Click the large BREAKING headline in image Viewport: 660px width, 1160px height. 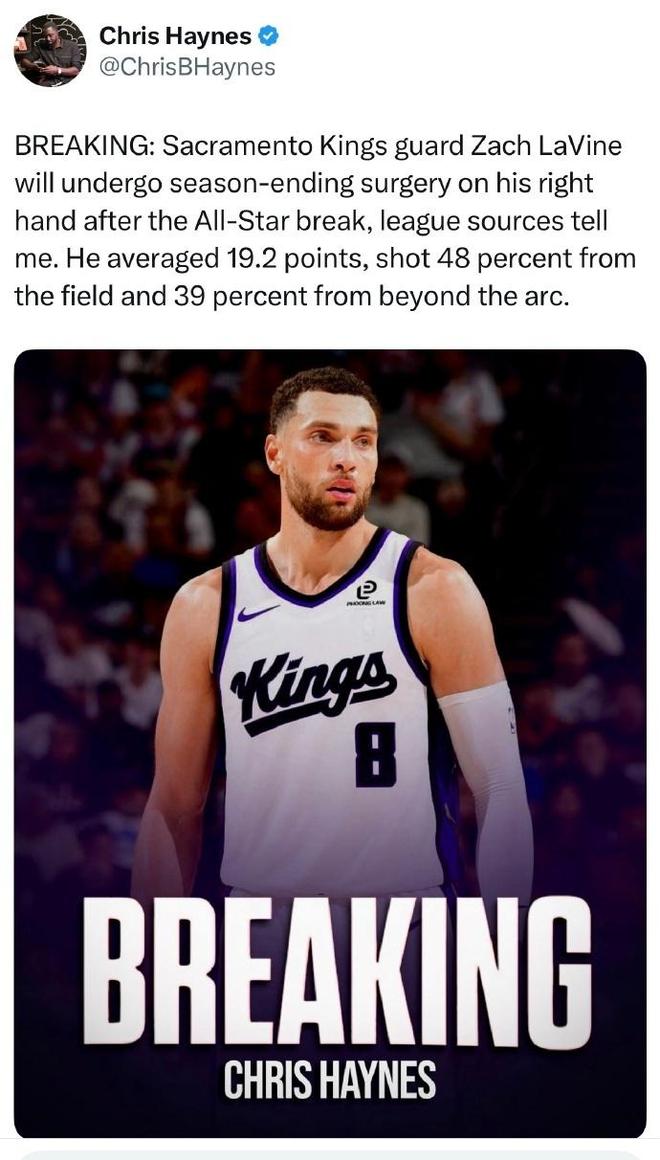pyautogui.click(x=335, y=970)
